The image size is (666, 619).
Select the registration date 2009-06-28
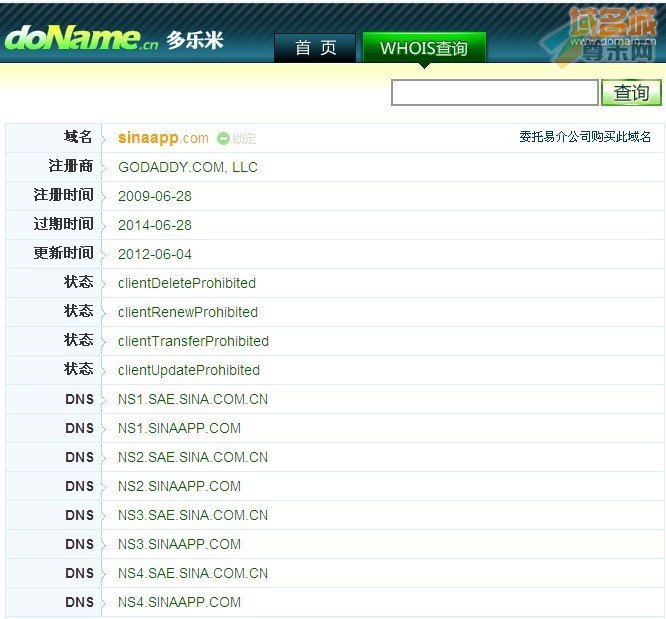pos(155,196)
